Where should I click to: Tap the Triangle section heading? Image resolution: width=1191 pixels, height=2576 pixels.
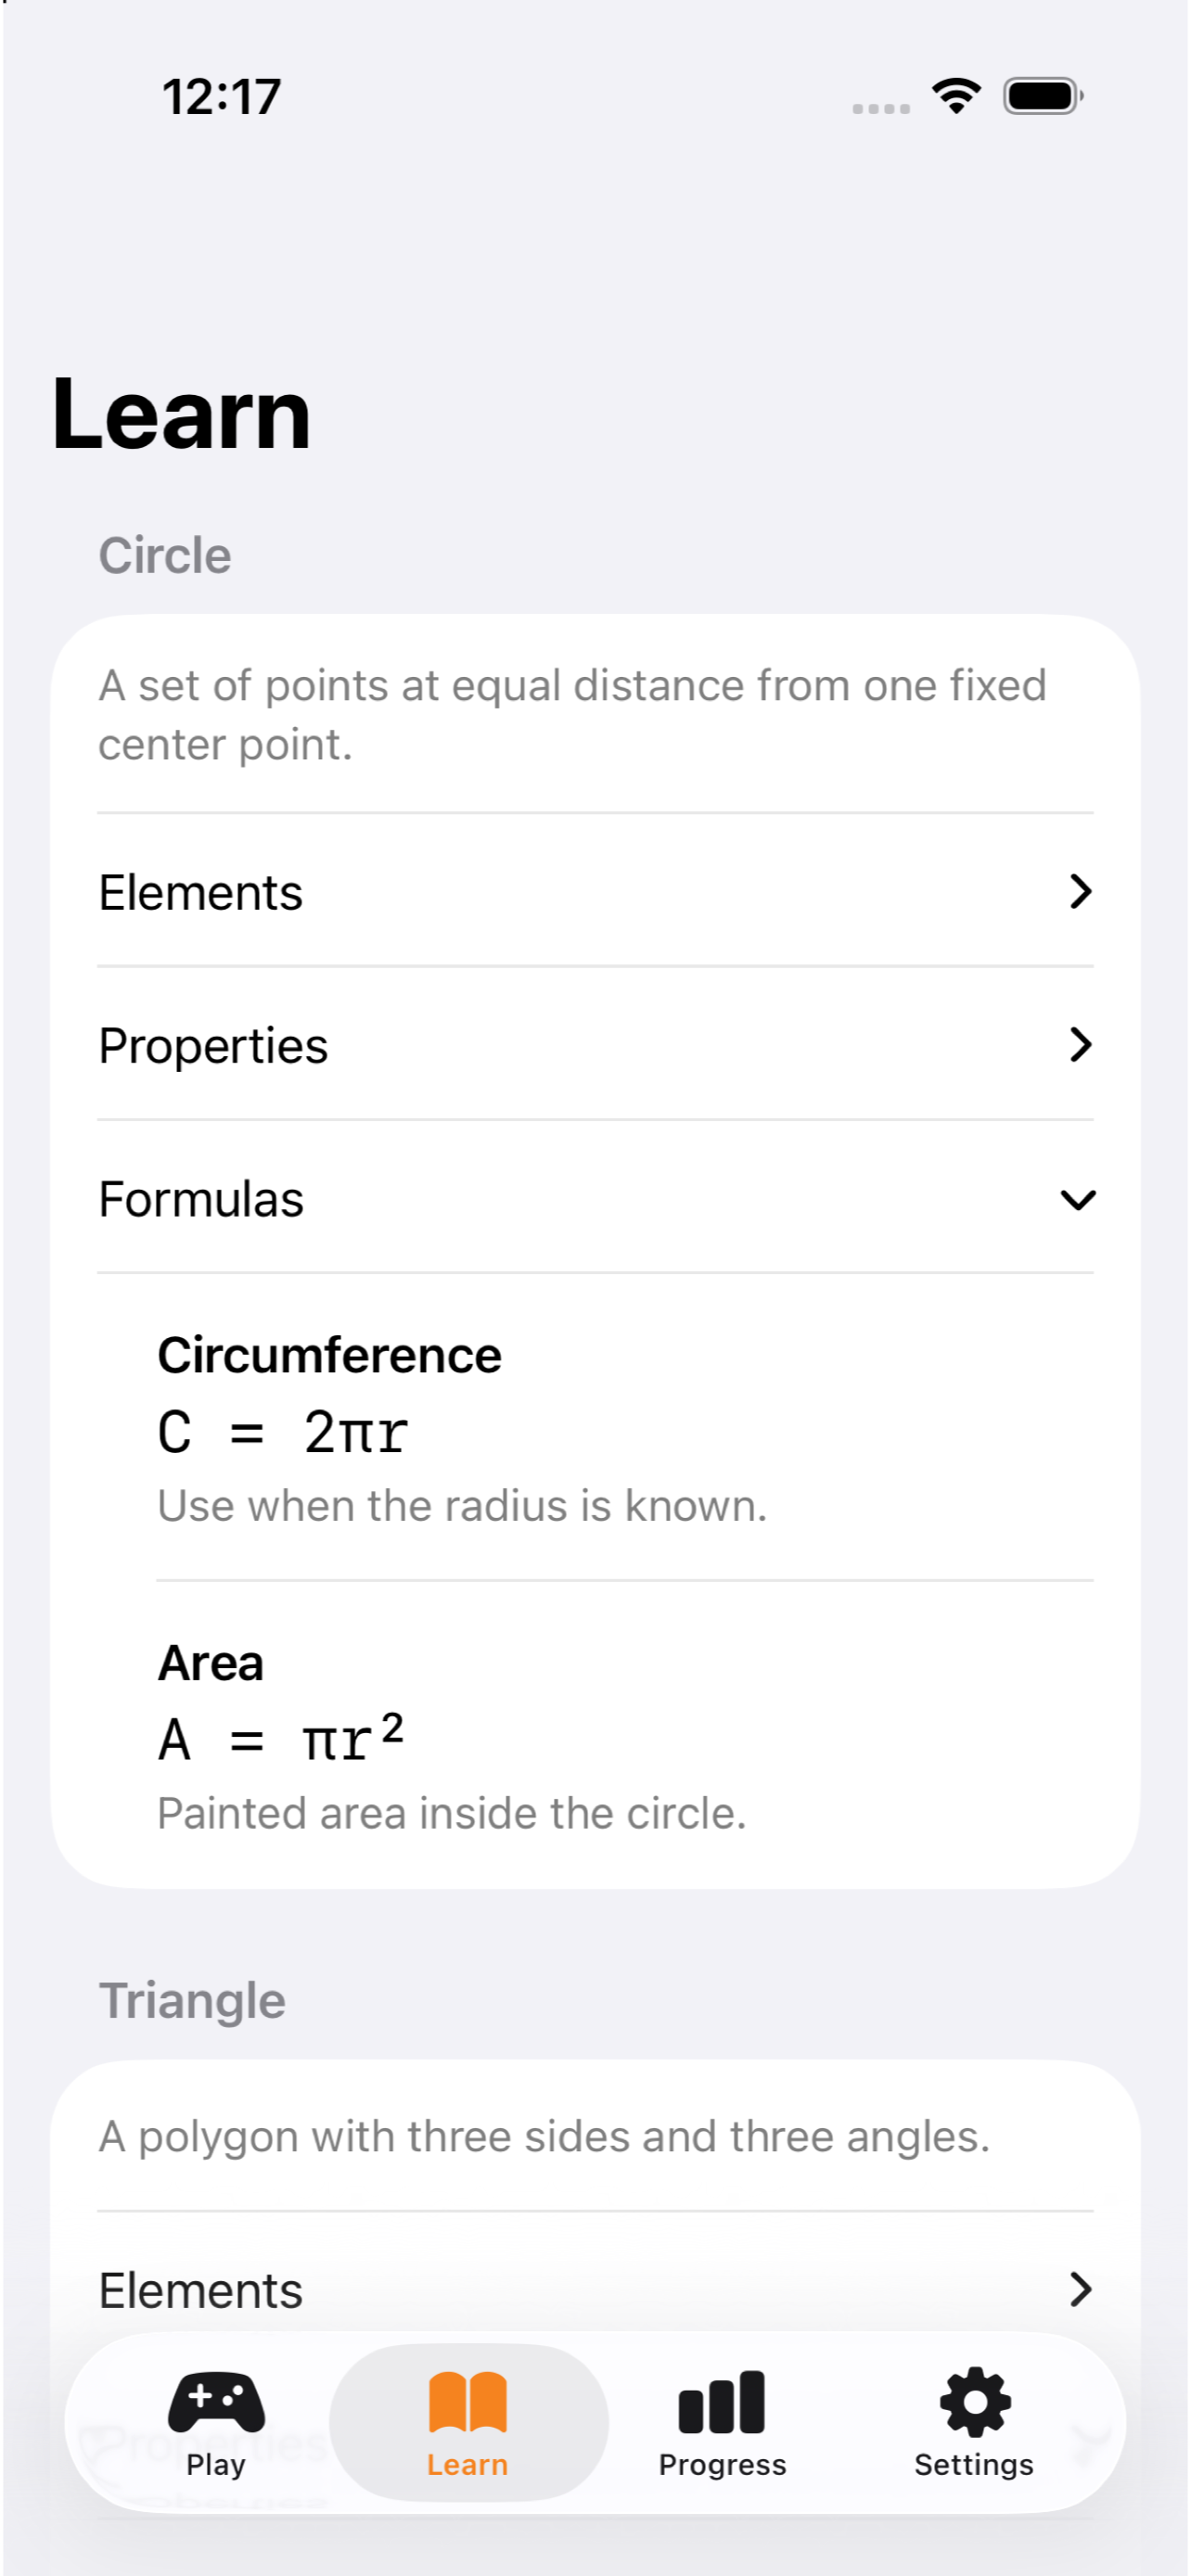tap(192, 2001)
